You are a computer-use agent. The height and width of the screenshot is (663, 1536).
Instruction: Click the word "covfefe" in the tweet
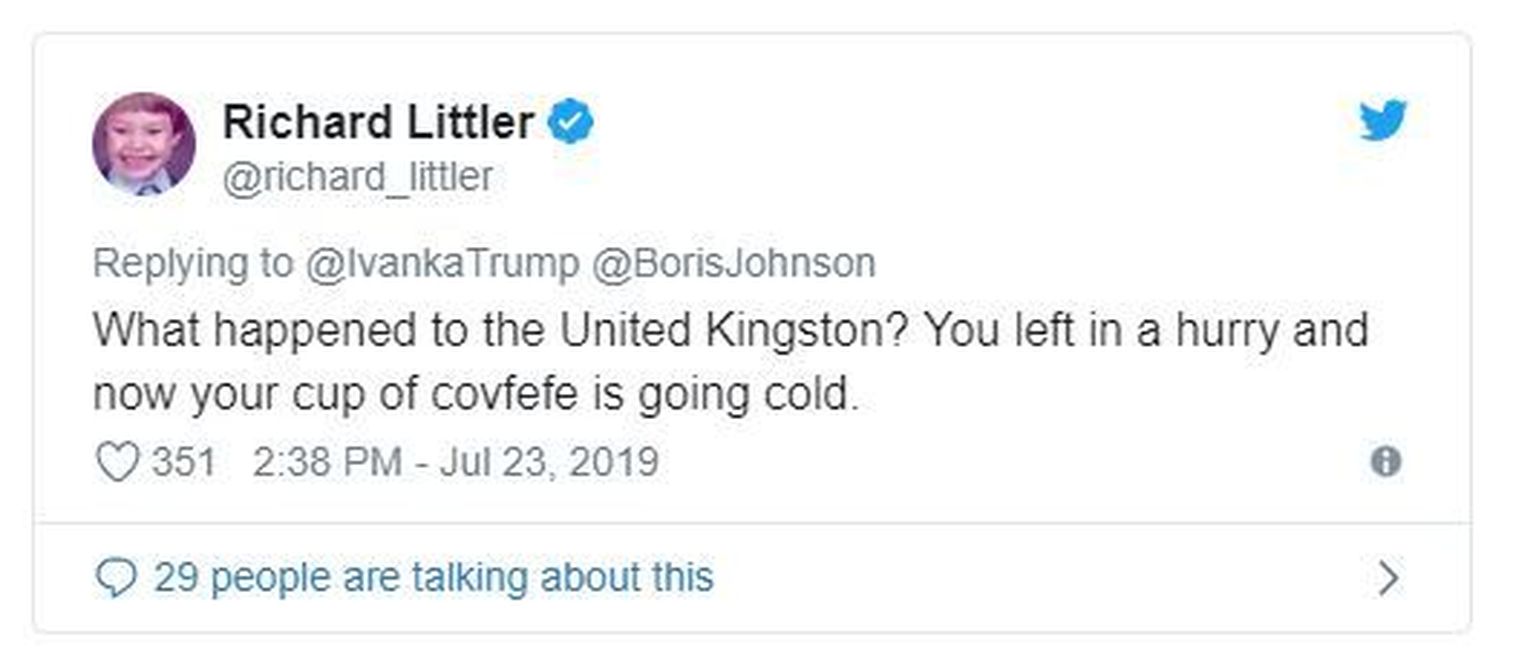tap(504, 395)
